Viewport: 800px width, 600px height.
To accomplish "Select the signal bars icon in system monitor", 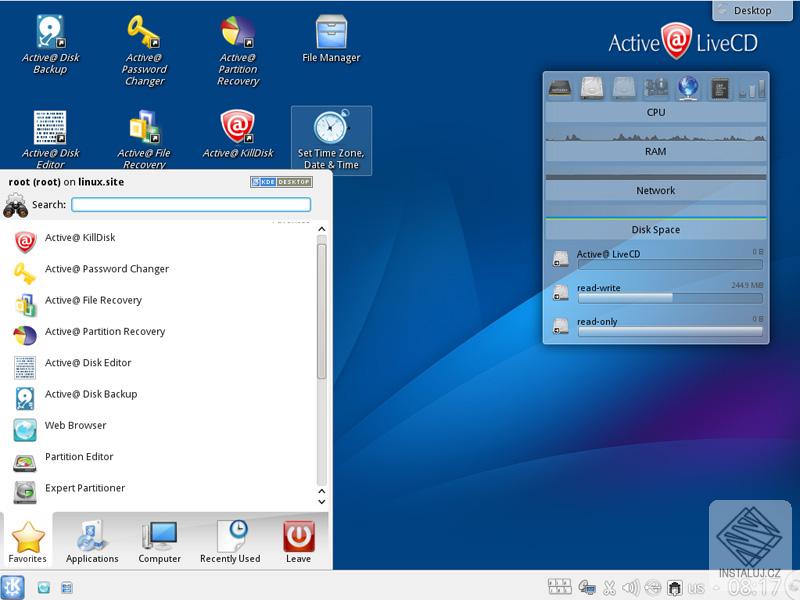I will click(x=752, y=89).
